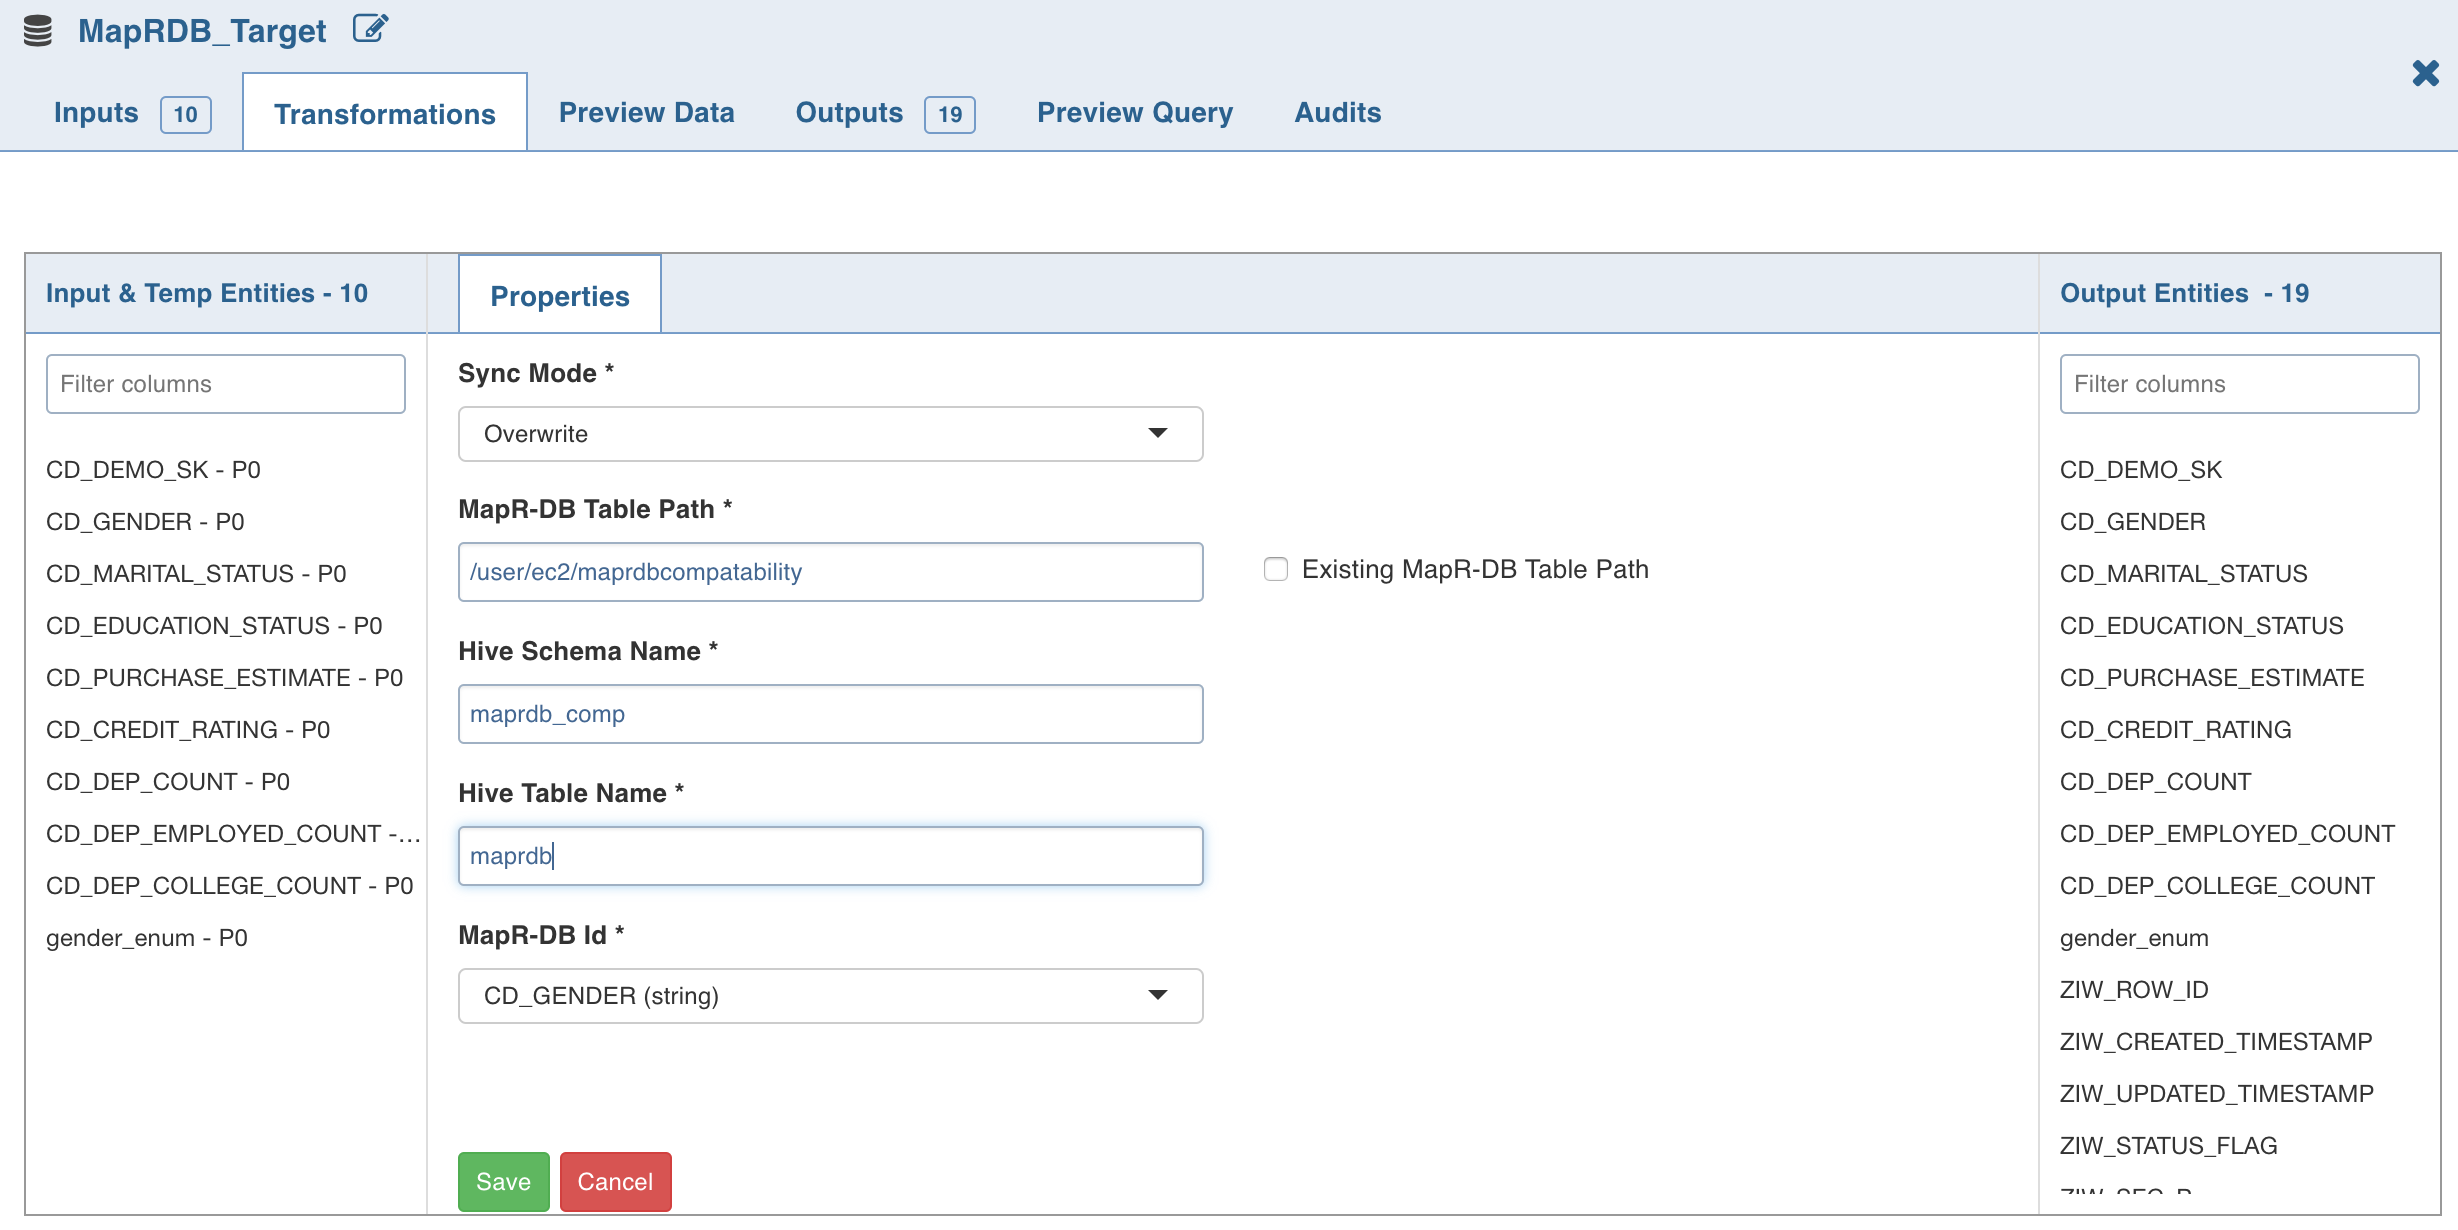
Task: Click the database stack icon
Action: point(38,31)
